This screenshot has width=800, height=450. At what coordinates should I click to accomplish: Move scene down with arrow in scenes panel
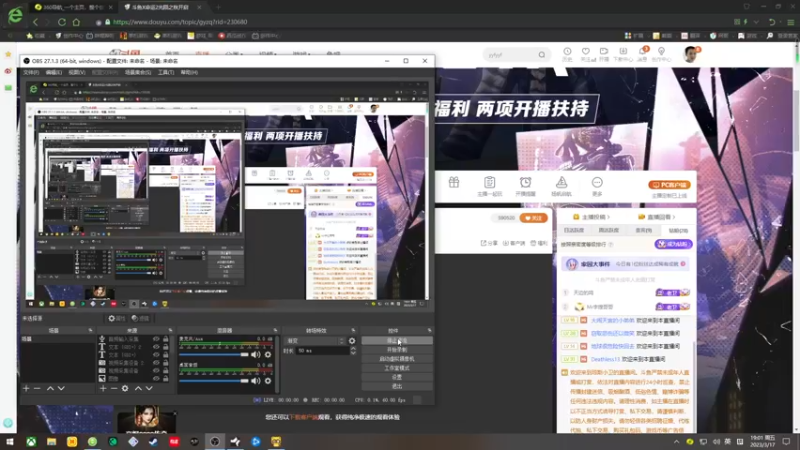point(61,388)
